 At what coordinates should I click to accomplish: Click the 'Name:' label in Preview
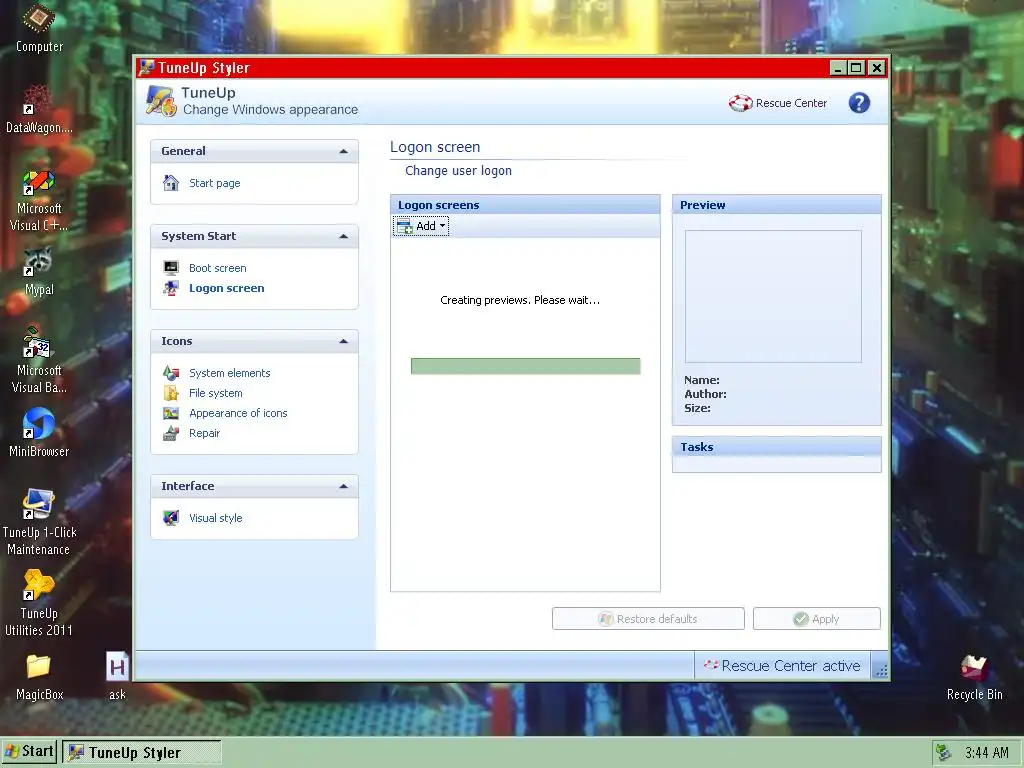pos(702,380)
